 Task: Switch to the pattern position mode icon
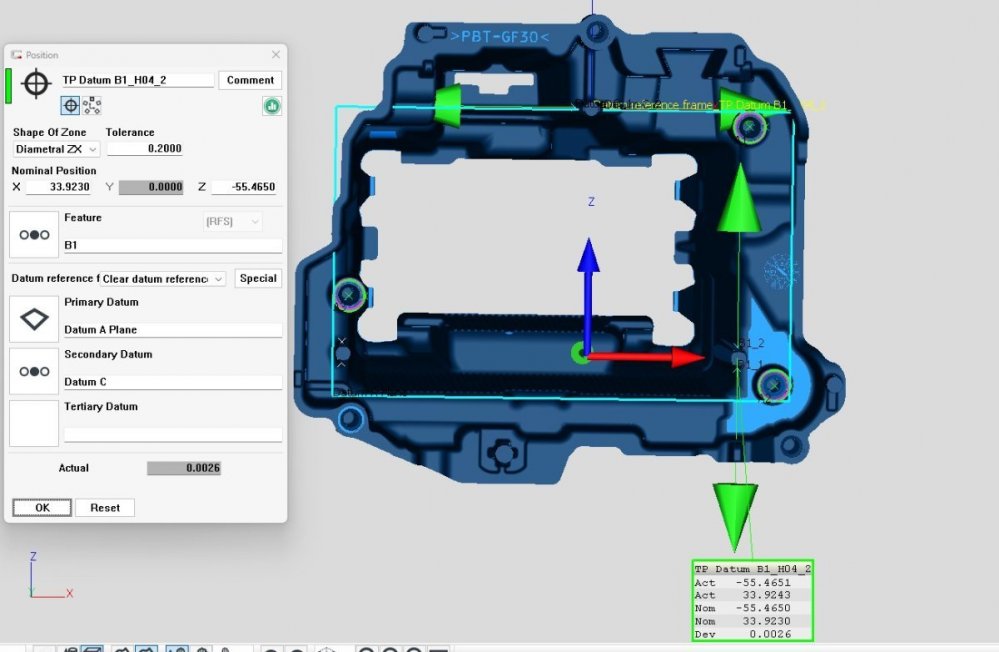pos(91,105)
